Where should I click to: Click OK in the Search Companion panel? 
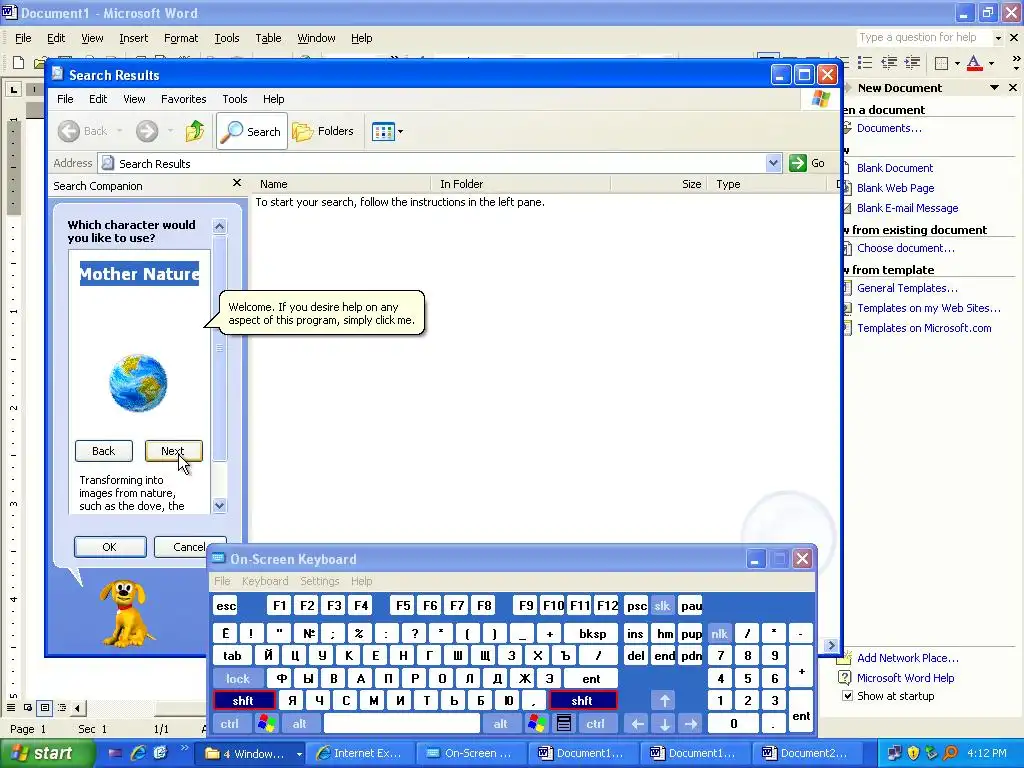click(x=110, y=547)
